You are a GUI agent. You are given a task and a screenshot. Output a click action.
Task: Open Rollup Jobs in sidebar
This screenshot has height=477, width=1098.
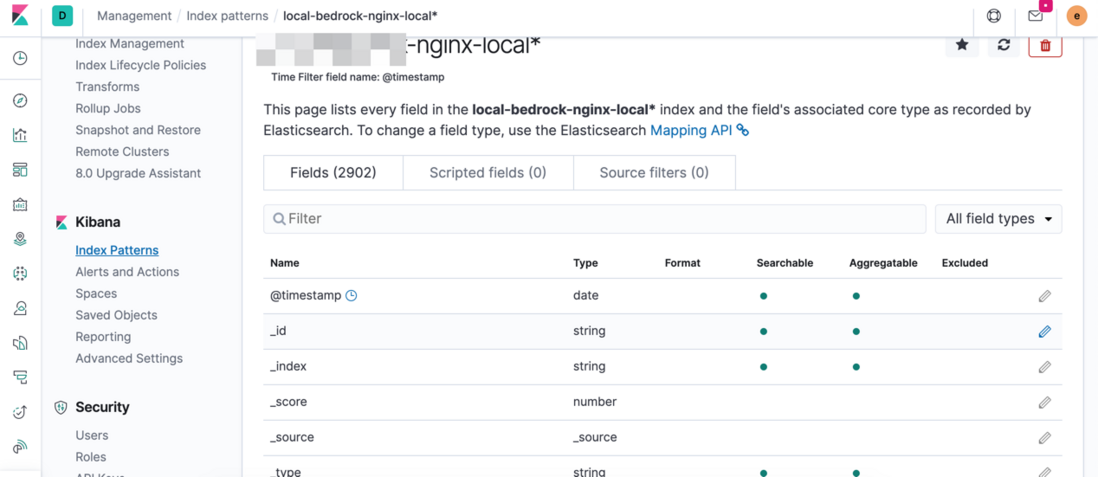[x=108, y=109]
